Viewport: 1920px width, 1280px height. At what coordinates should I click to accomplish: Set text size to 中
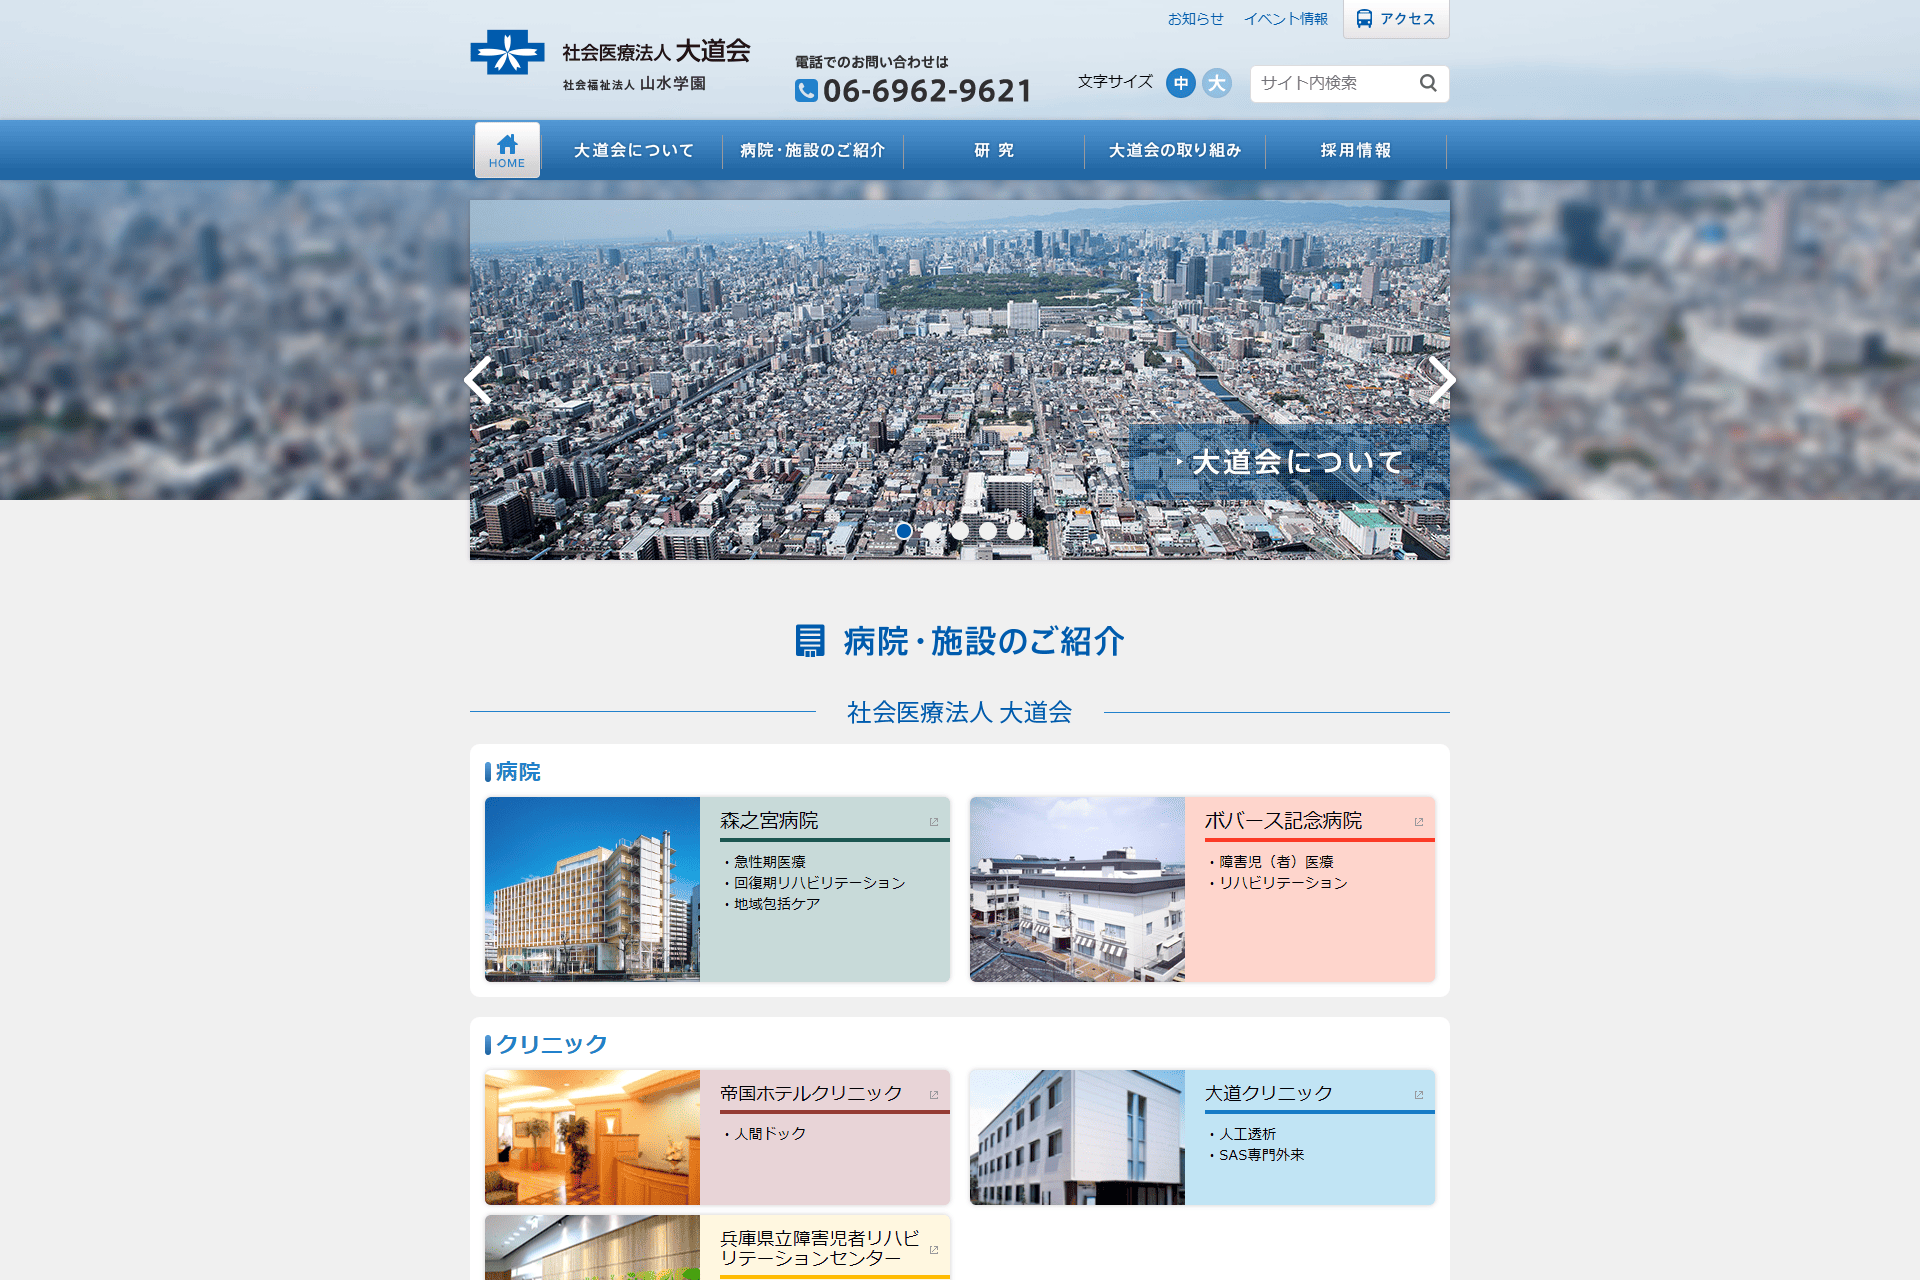[x=1181, y=83]
